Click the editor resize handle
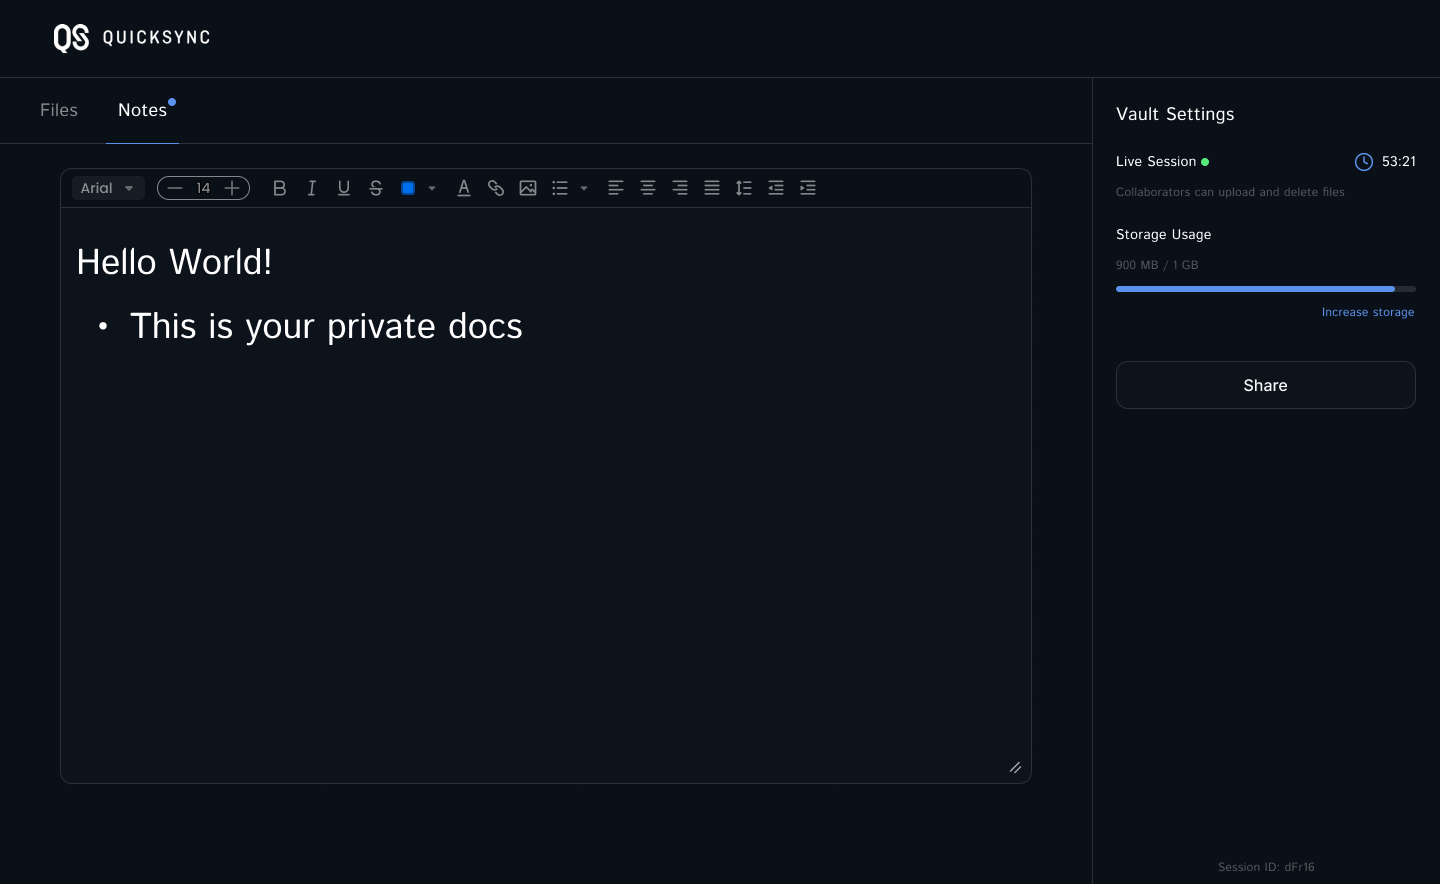The height and width of the screenshot is (884, 1440). [1015, 767]
